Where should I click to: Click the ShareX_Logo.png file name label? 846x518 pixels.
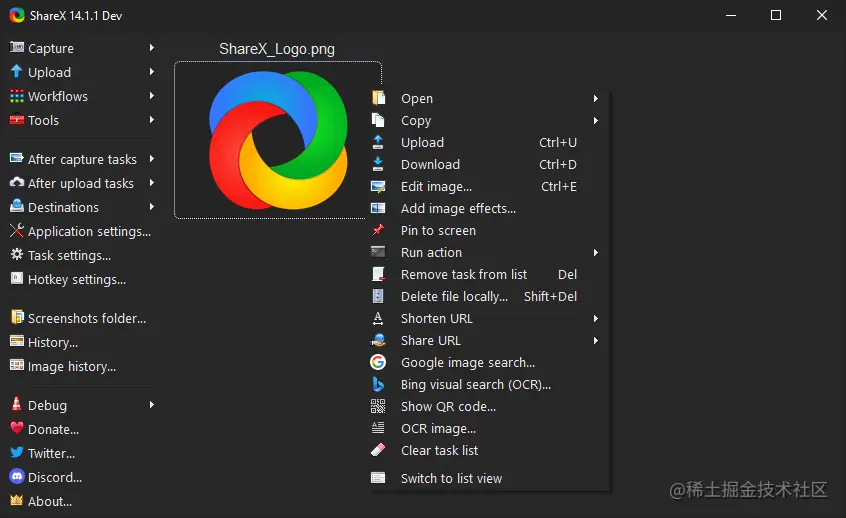[x=277, y=49]
